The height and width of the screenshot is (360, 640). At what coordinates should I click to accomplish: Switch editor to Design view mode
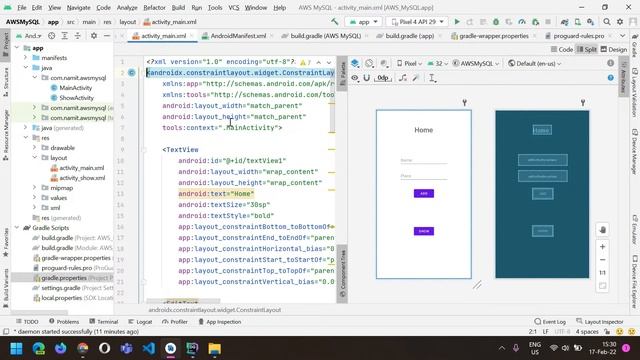point(614,49)
